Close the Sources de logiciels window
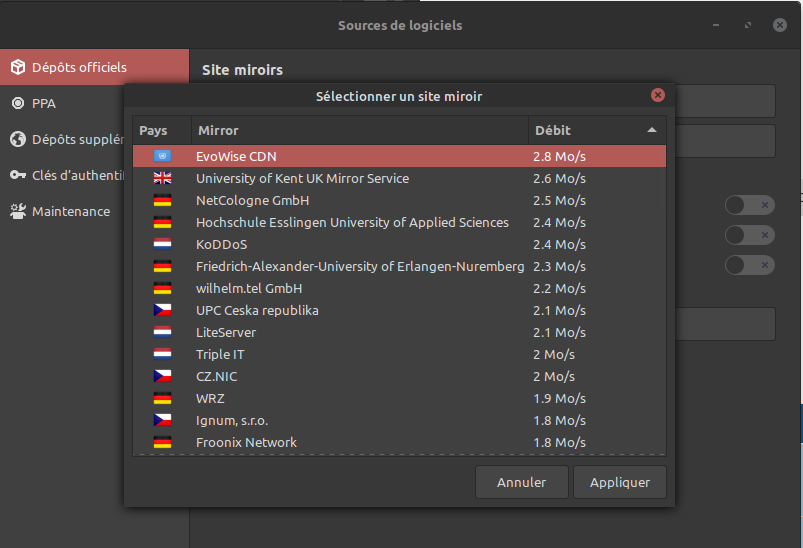This screenshot has height=548, width=803. click(779, 25)
